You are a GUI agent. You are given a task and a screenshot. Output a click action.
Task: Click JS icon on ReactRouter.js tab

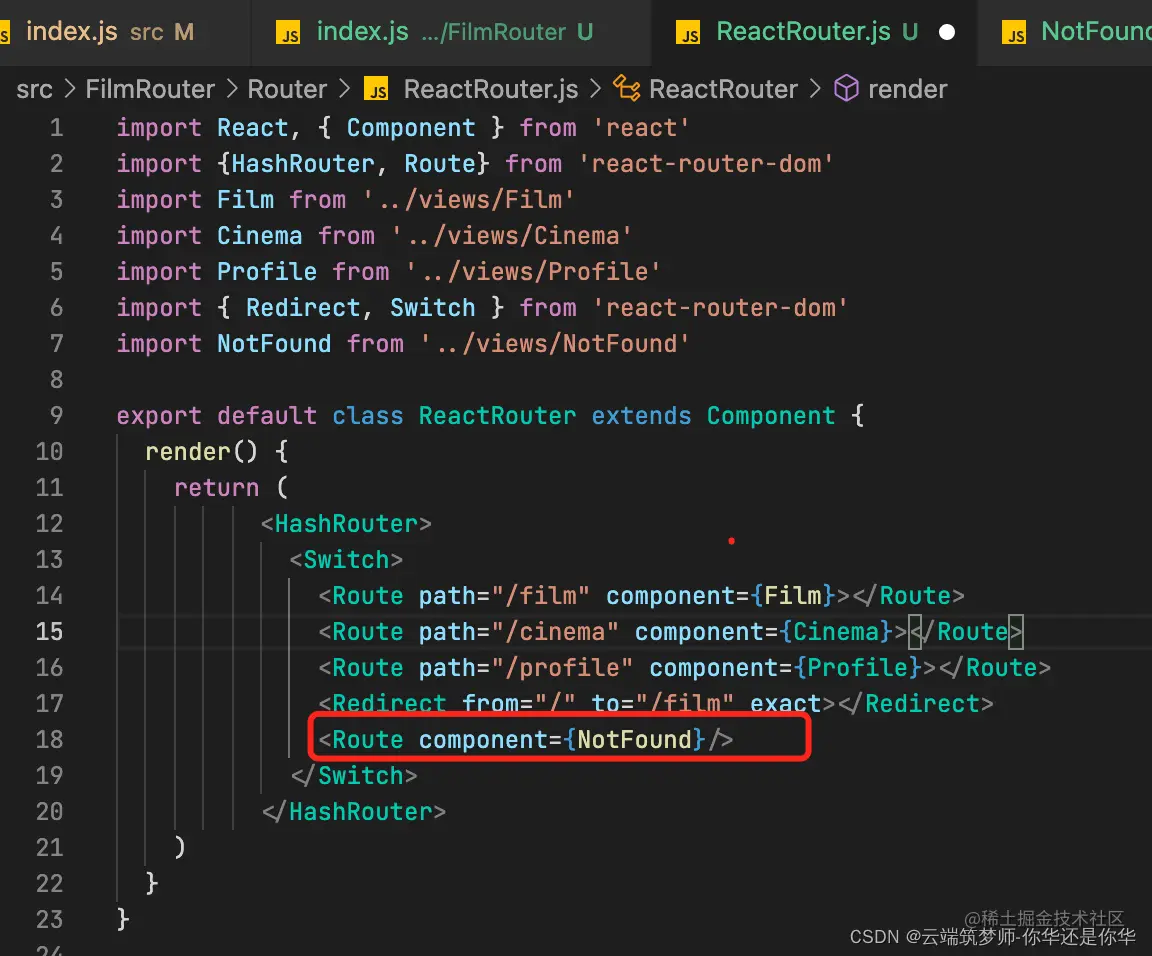click(688, 33)
